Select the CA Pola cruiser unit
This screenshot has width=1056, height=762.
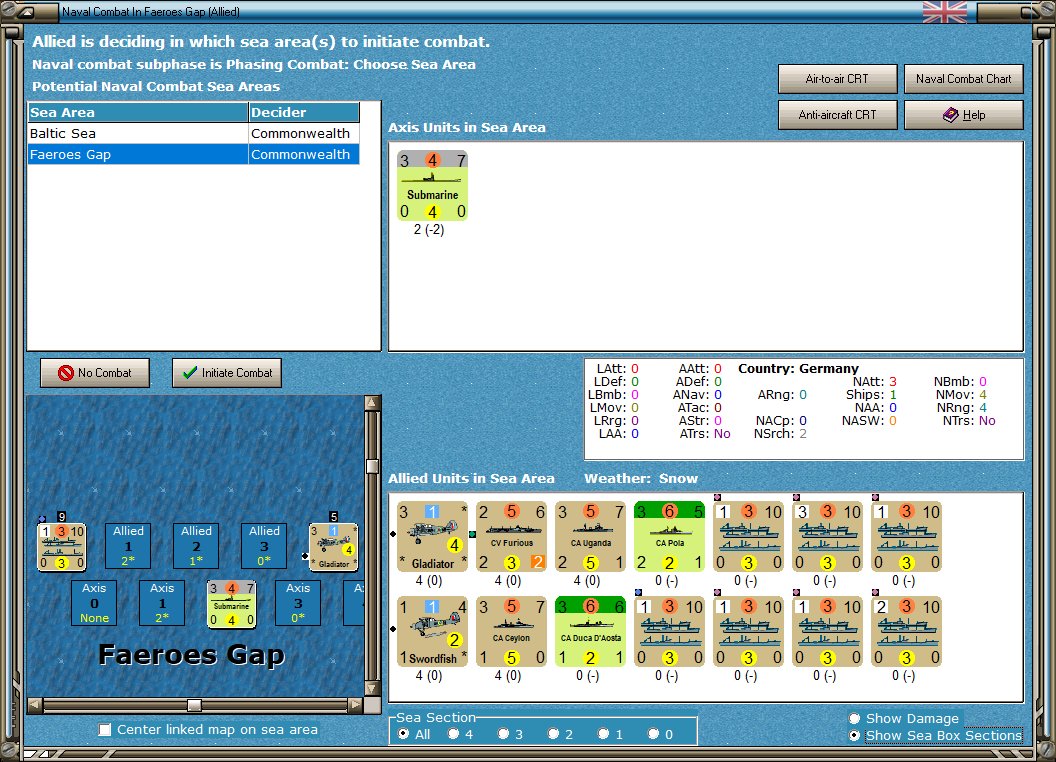pyautogui.click(x=669, y=536)
